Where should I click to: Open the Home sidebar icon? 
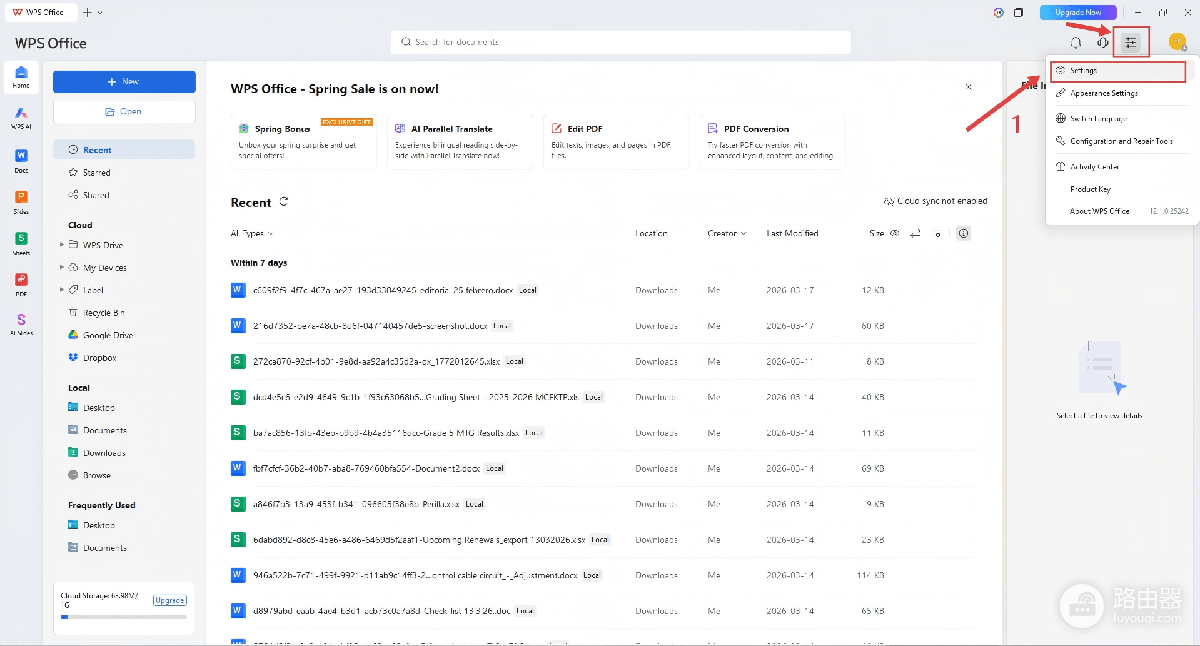pyautogui.click(x=21, y=76)
